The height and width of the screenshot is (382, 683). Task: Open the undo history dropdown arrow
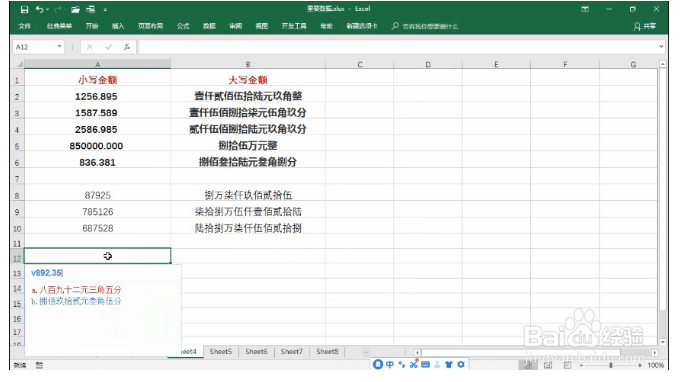[47, 10]
